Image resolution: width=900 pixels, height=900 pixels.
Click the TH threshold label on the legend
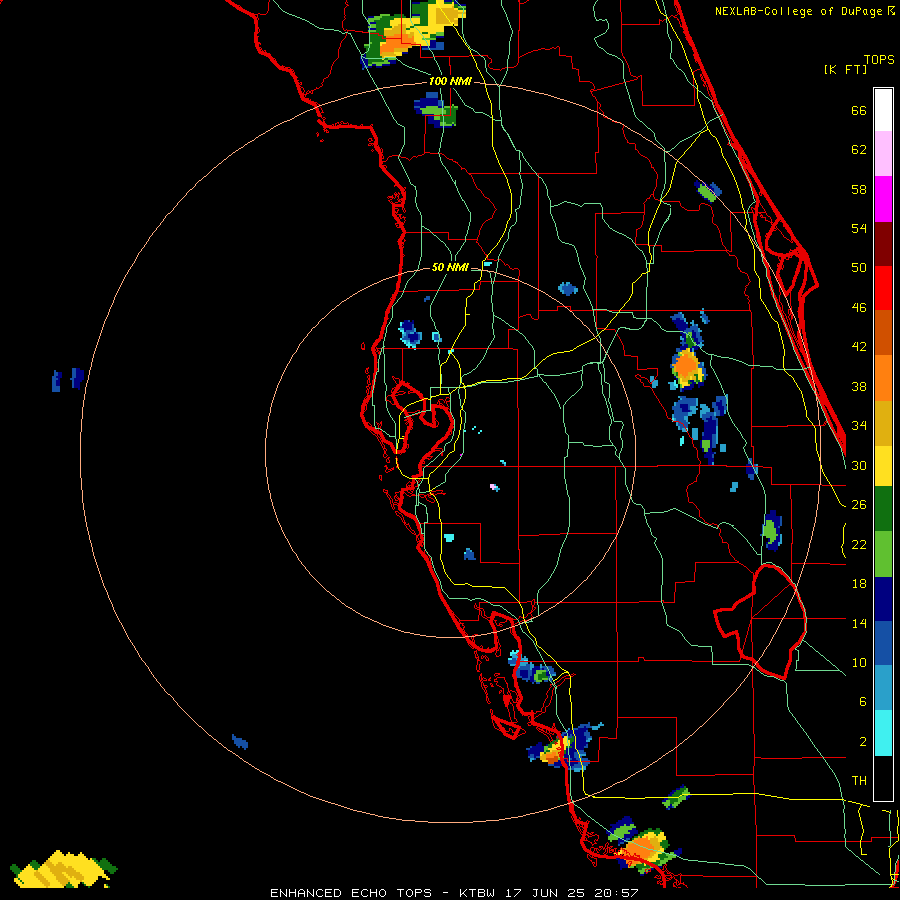[859, 781]
